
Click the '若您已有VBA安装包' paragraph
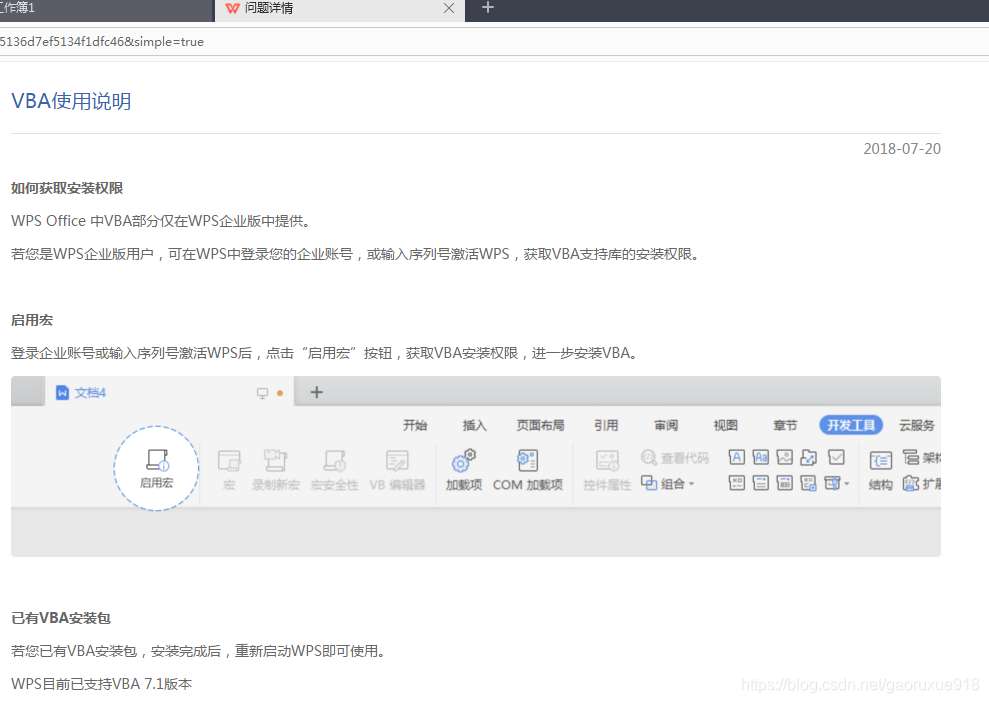click(199, 651)
